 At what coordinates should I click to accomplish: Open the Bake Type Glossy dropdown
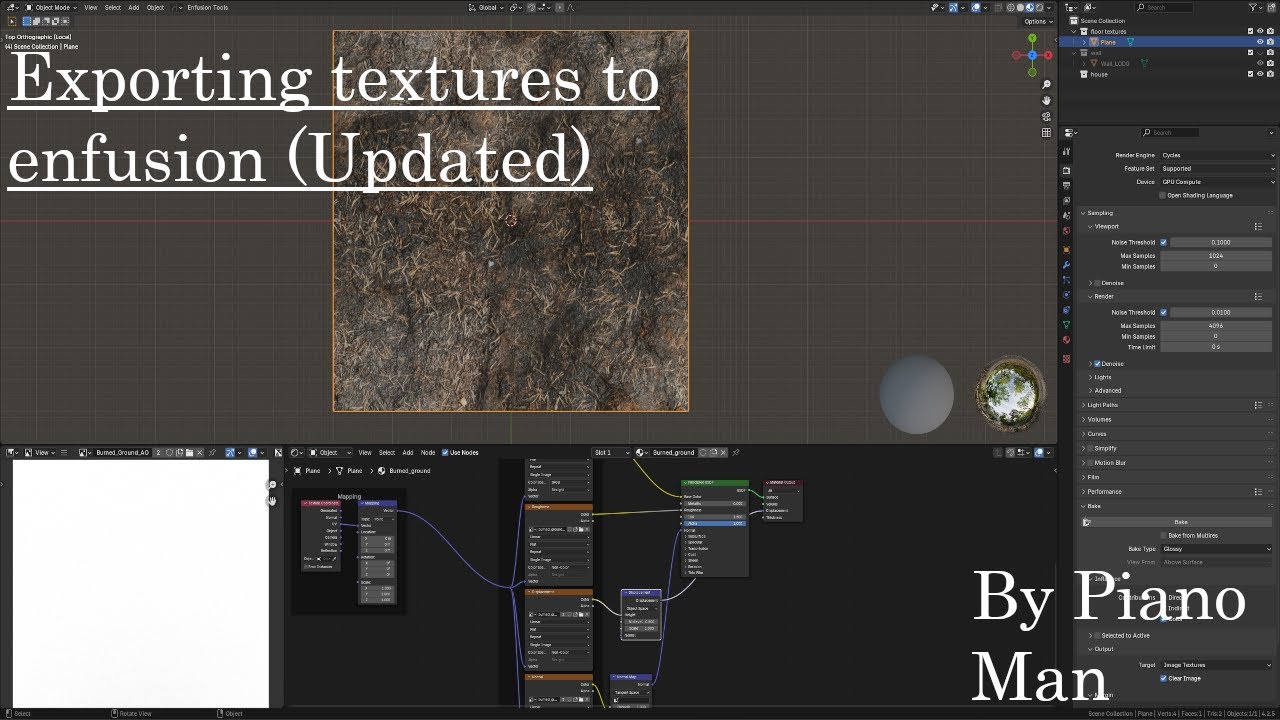tap(1216, 548)
